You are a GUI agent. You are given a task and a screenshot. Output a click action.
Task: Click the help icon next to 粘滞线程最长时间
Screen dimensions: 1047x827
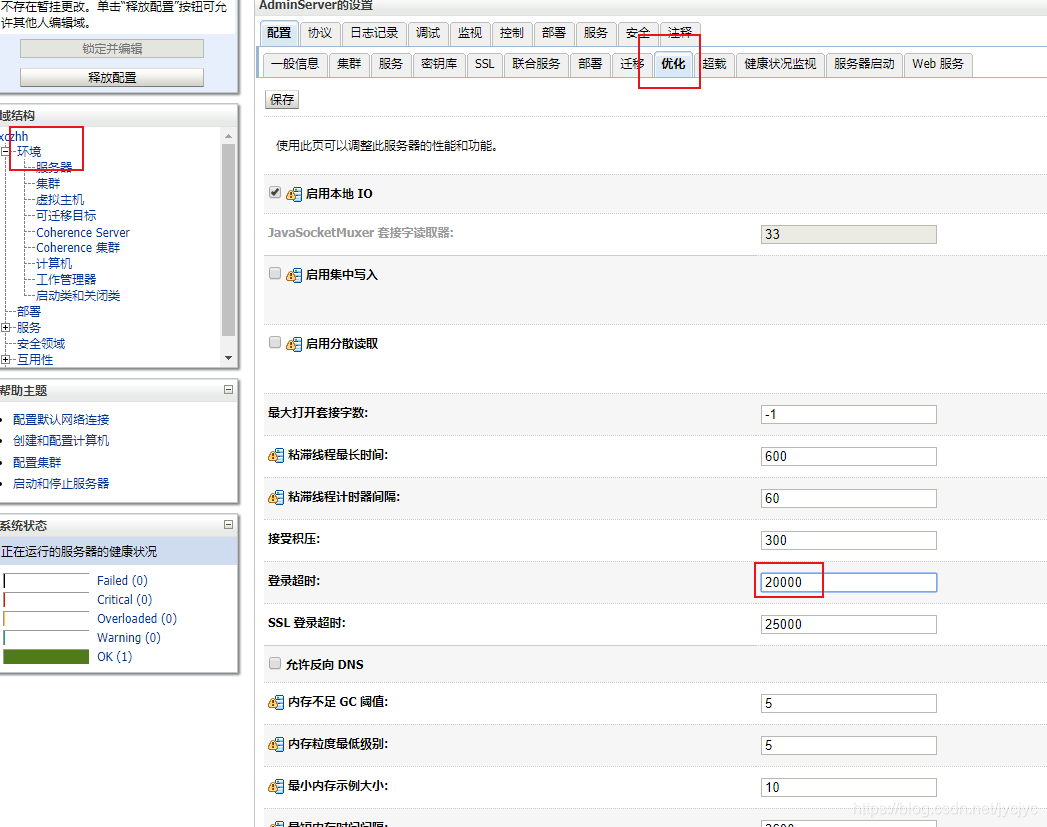(276, 456)
